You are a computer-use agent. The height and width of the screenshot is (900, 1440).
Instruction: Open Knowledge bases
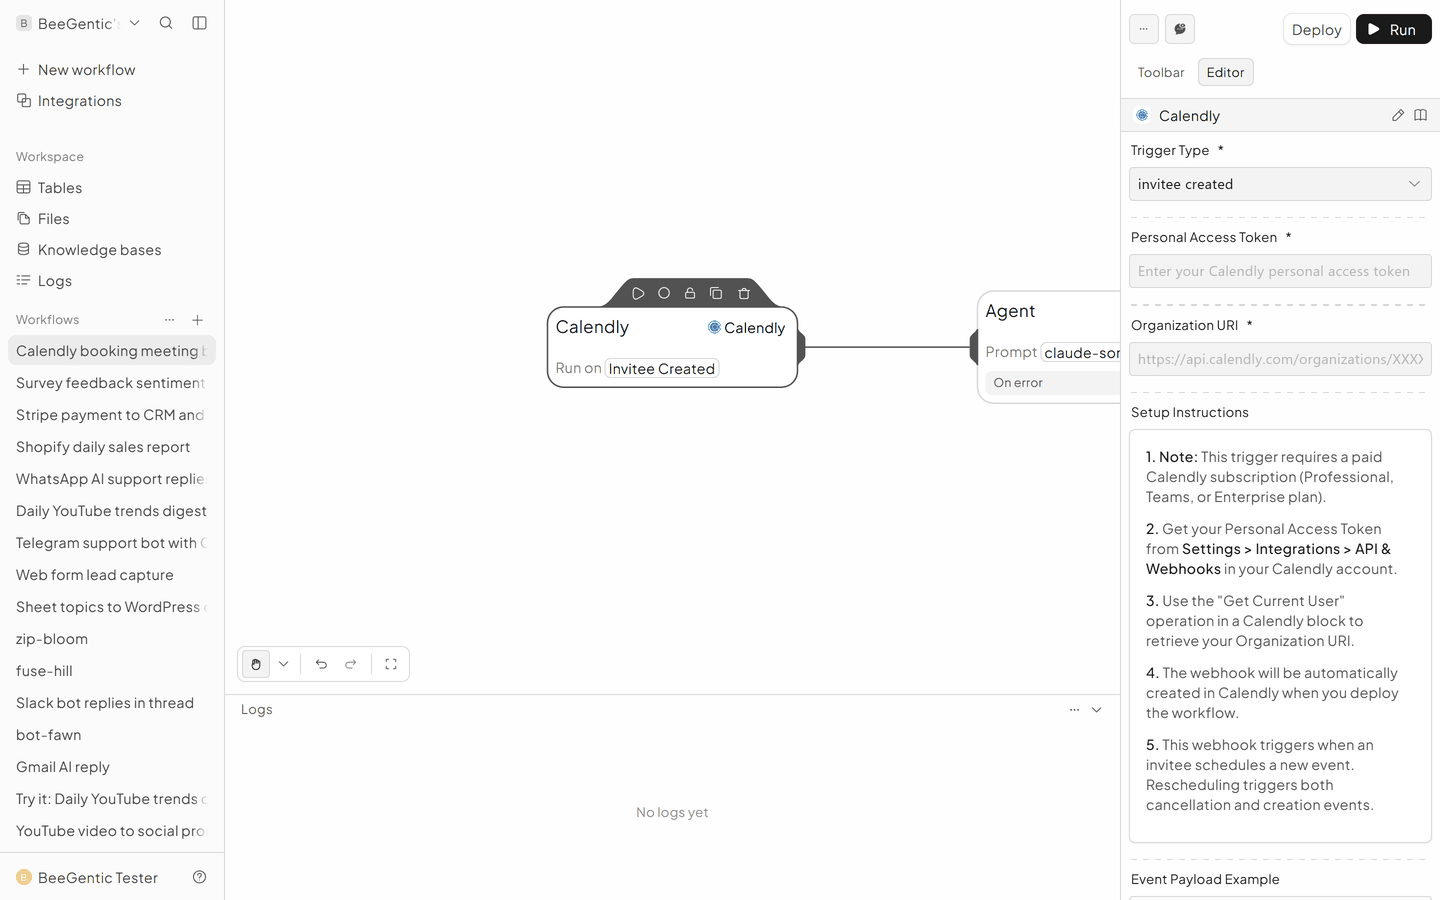112,250
